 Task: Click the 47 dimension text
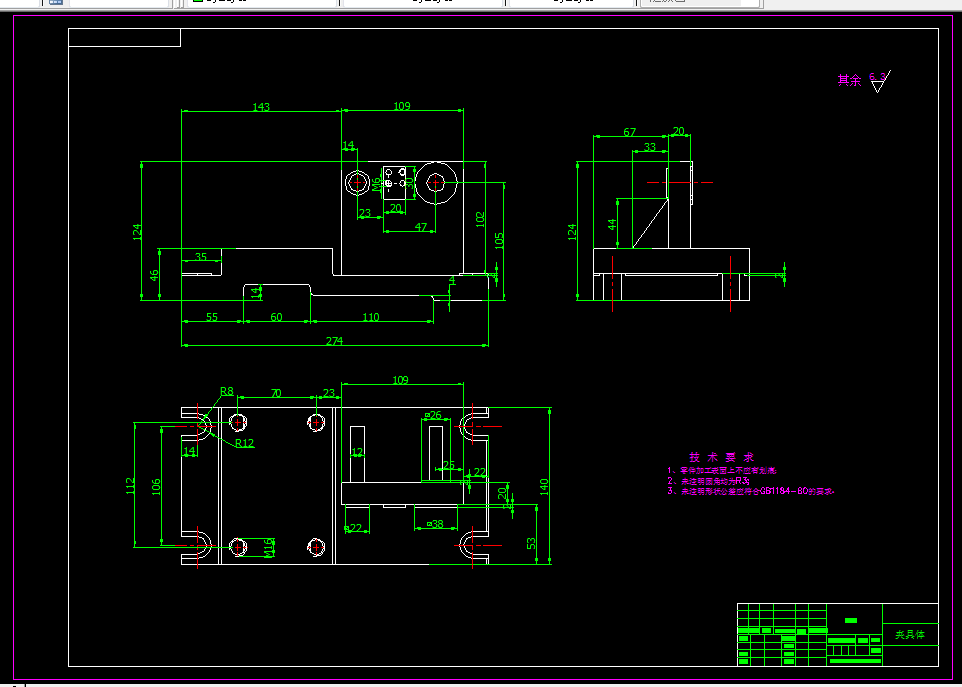[x=421, y=227]
